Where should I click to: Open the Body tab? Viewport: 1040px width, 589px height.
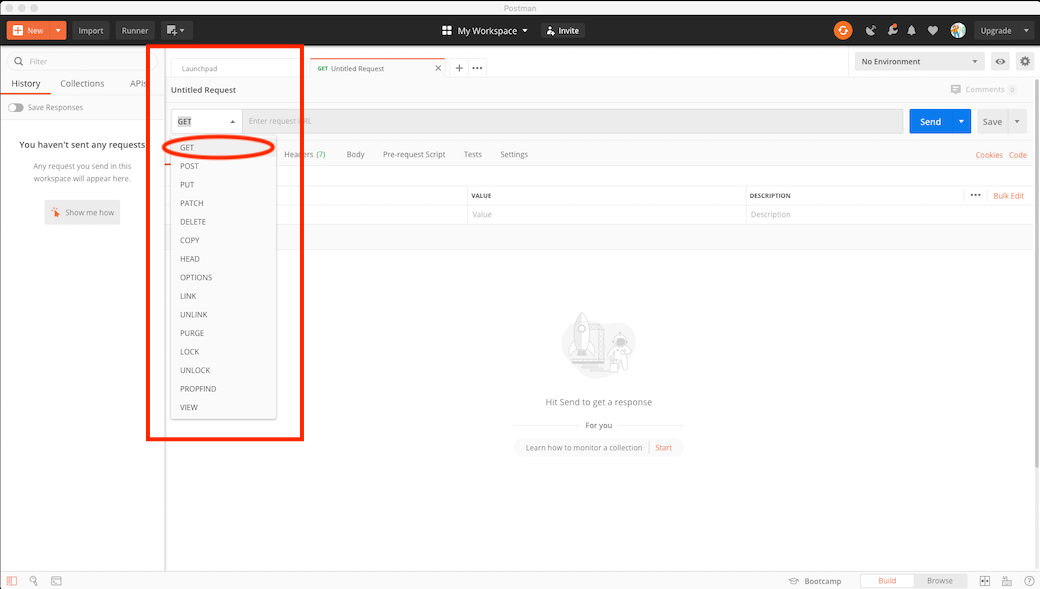pyautogui.click(x=356, y=155)
